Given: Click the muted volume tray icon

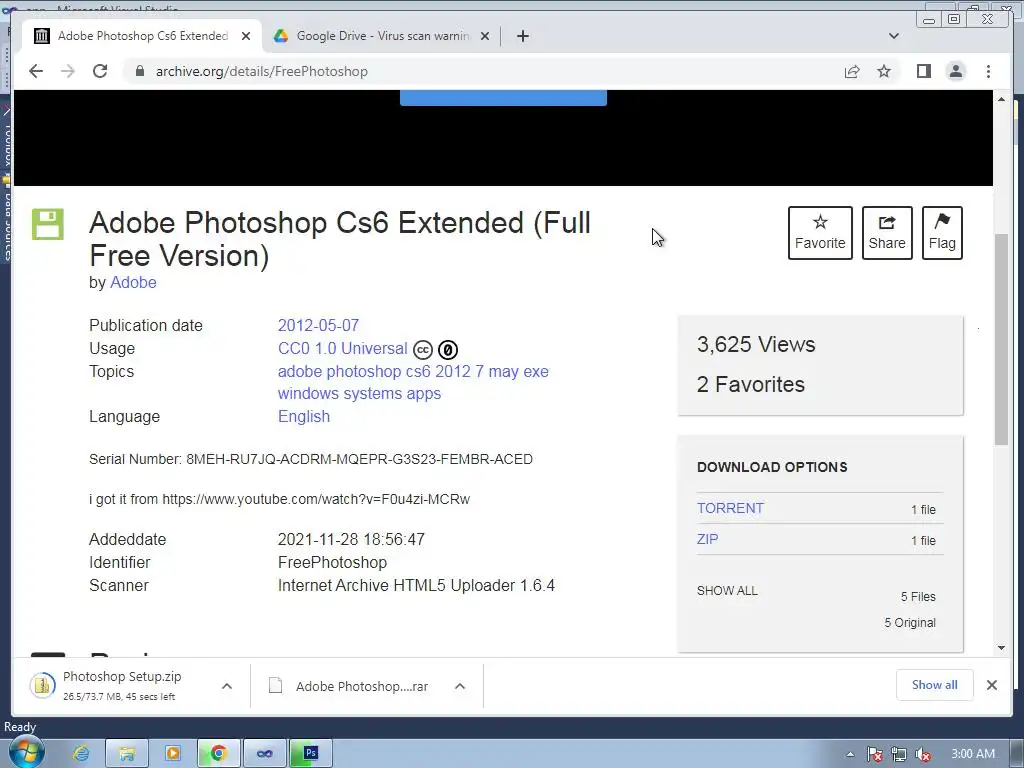Looking at the screenshot, I should click(923, 754).
